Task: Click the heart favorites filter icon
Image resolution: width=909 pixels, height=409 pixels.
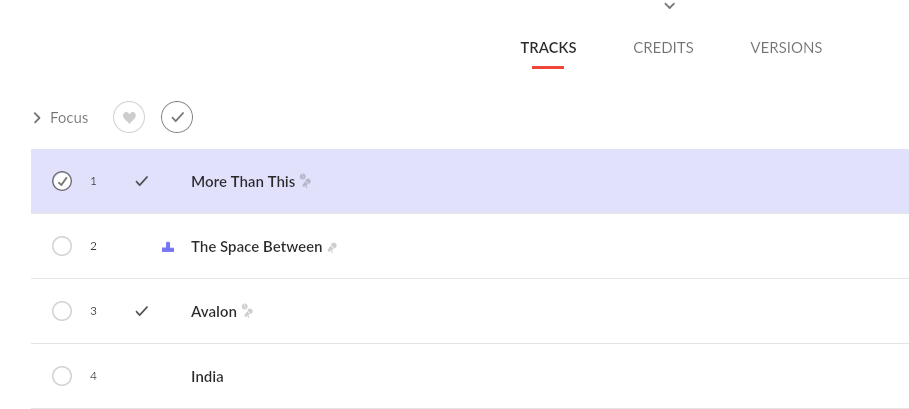Action: tap(129, 118)
